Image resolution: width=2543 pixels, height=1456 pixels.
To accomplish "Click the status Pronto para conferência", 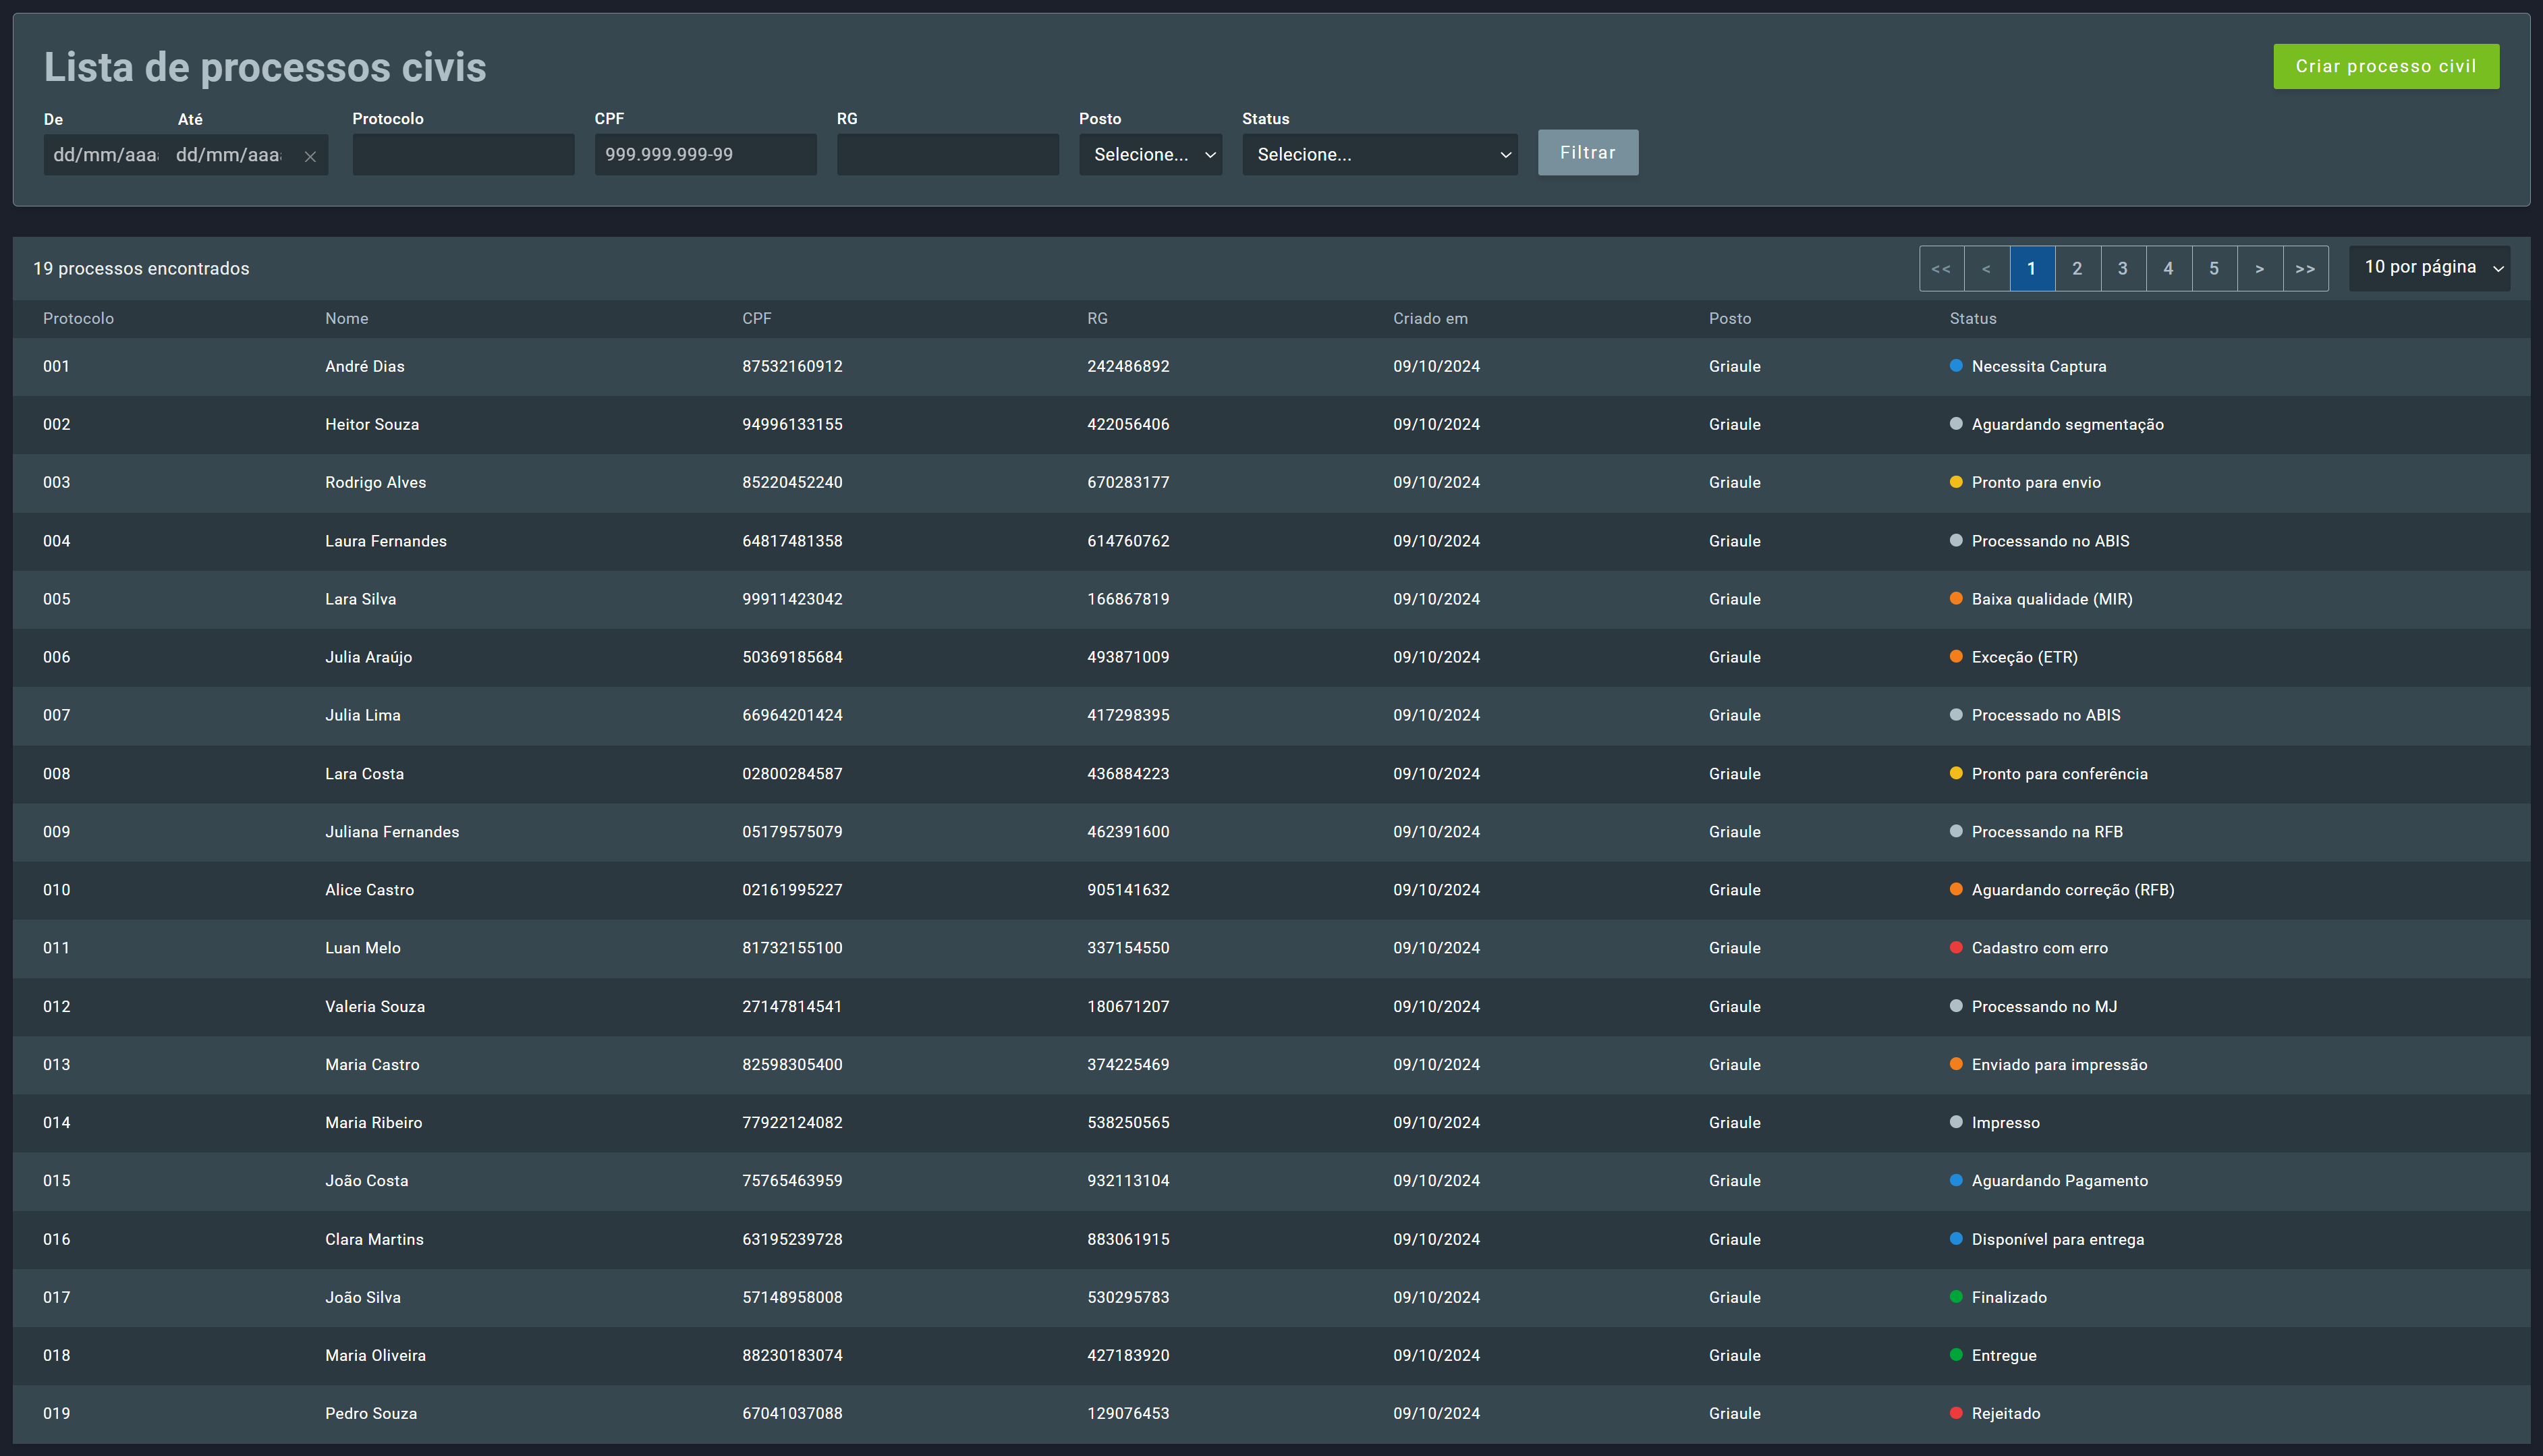I will pyautogui.click(x=2059, y=774).
